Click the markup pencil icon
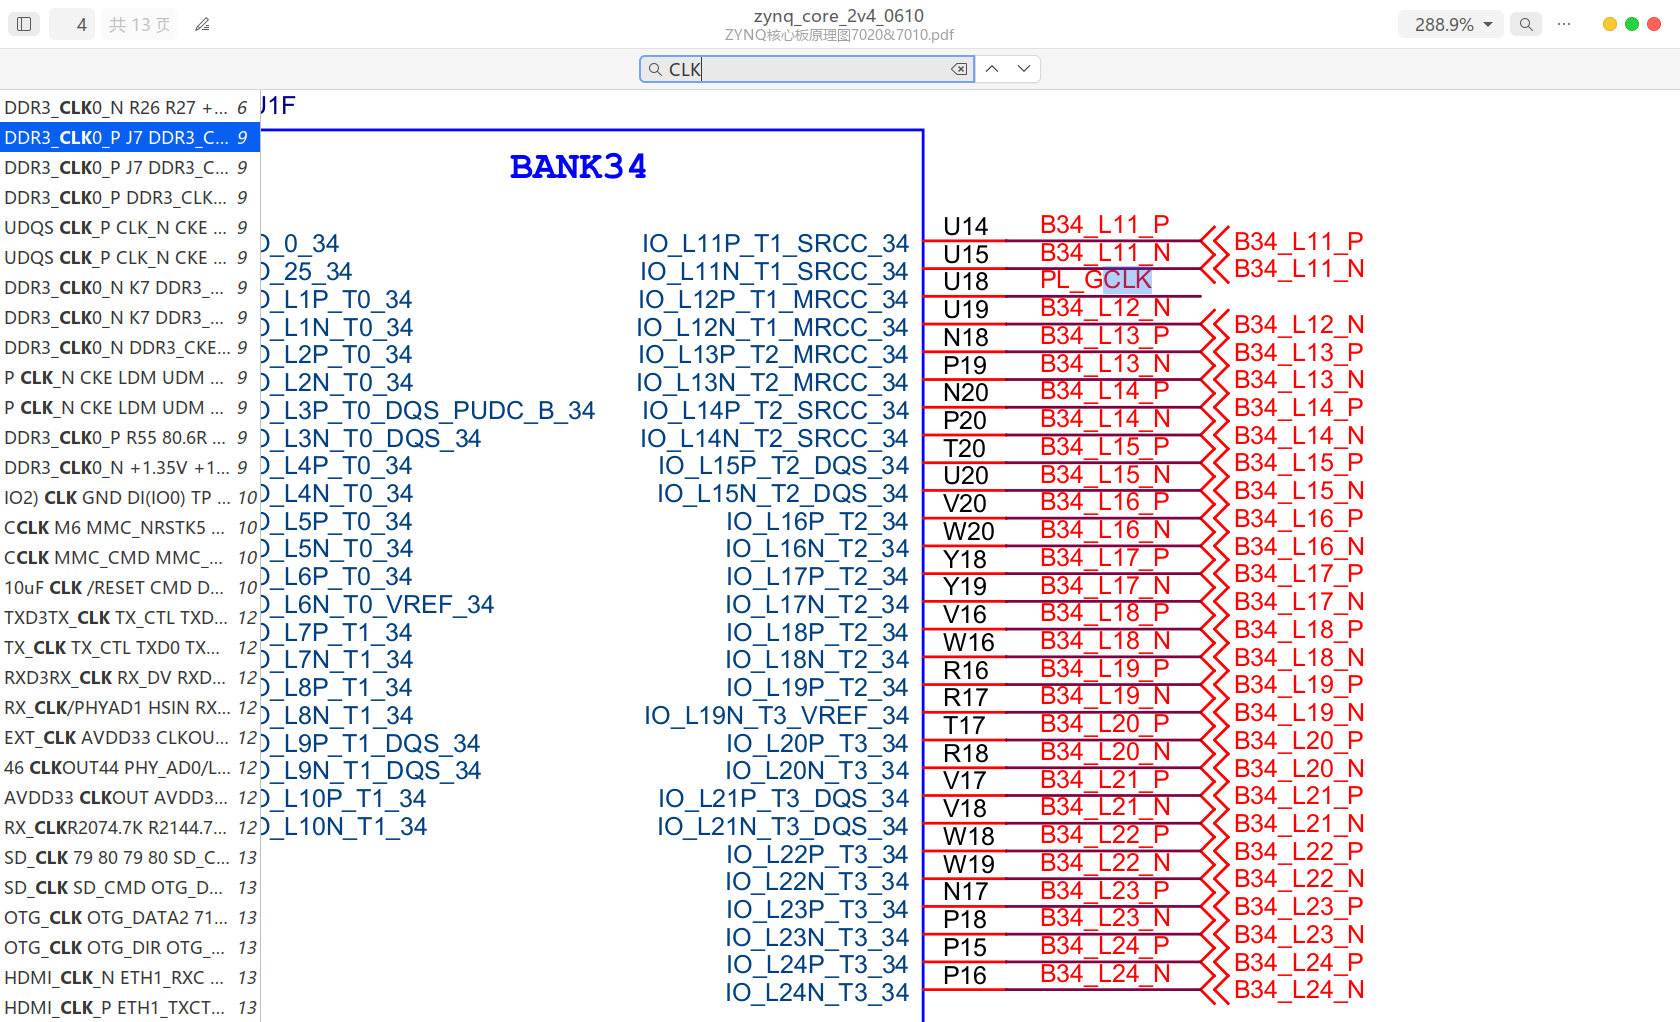The height and width of the screenshot is (1022, 1680). (x=202, y=24)
